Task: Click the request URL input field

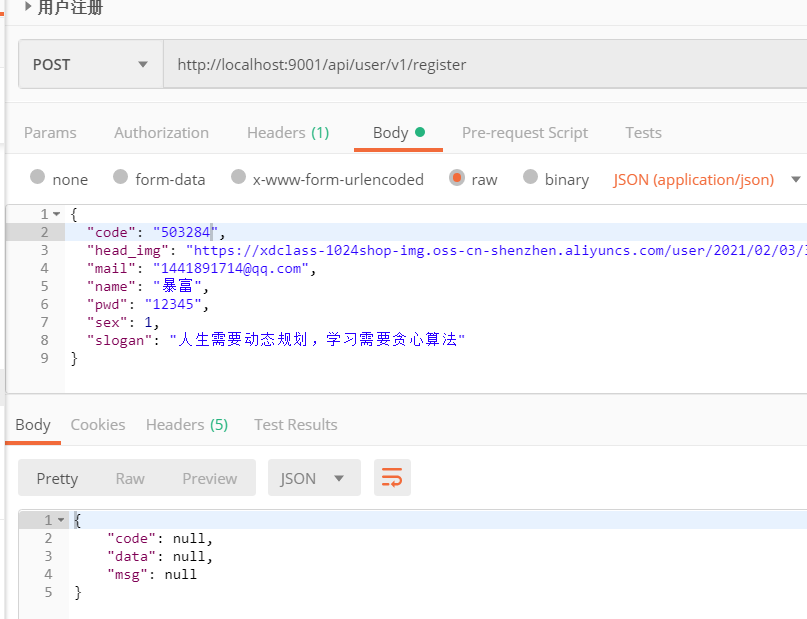Action: 480,65
